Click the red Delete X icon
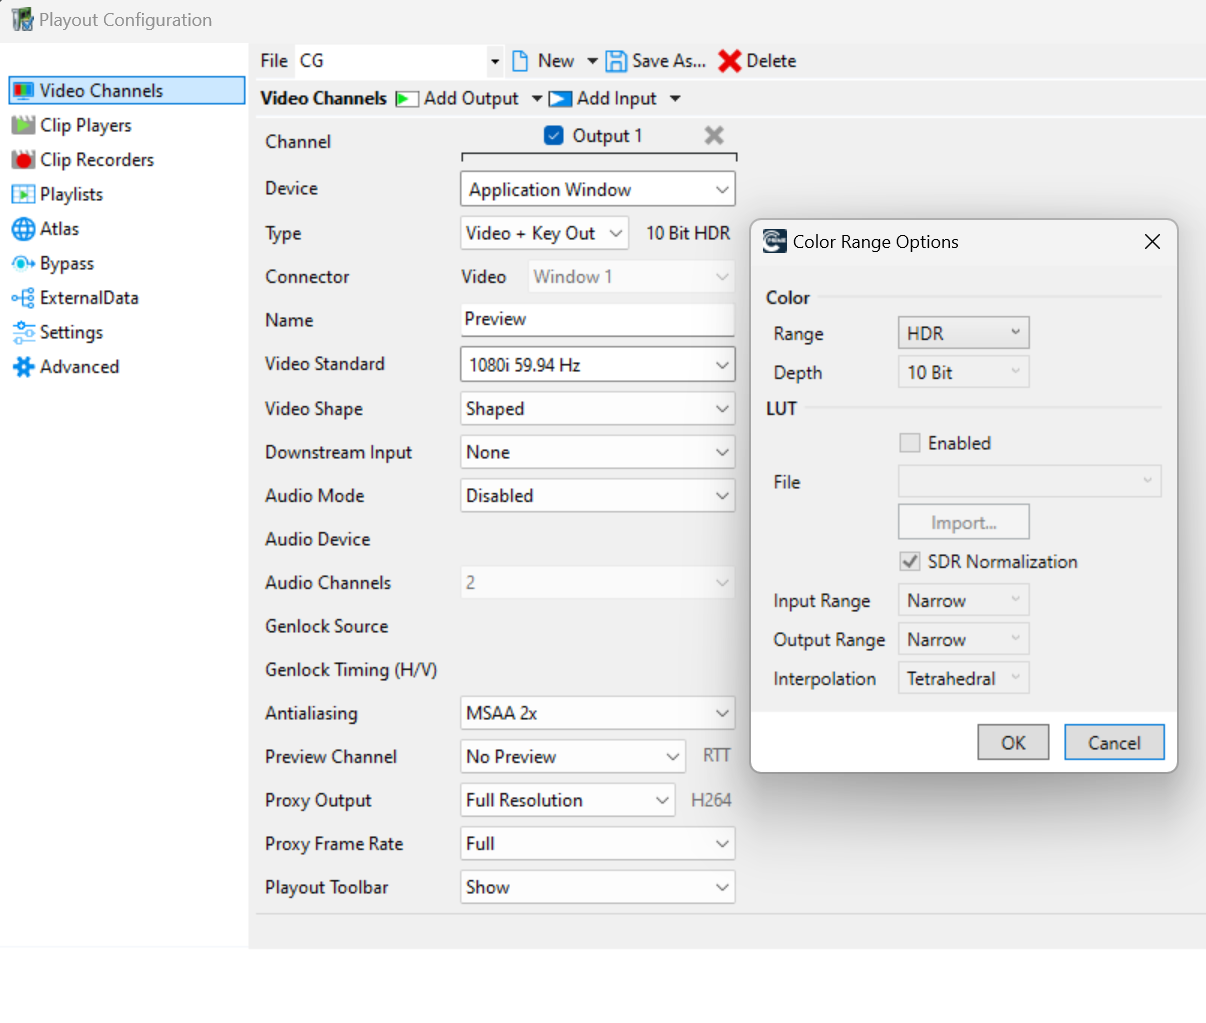The width and height of the screenshot is (1206, 1023). click(x=730, y=61)
